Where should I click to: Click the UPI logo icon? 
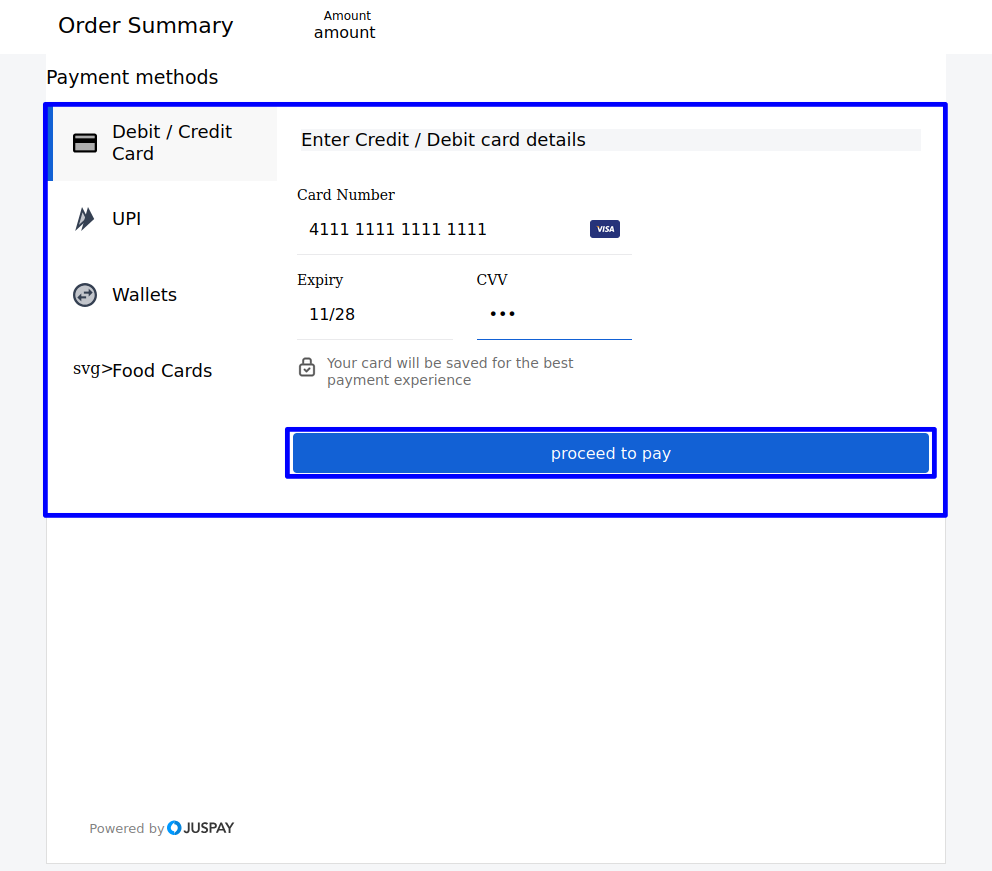coord(85,219)
